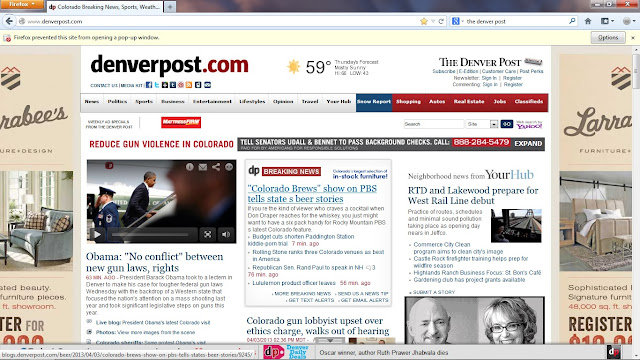Open the Entertainment navigation menu item
Viewport: 640px width, 360px height.
(212, 102)
